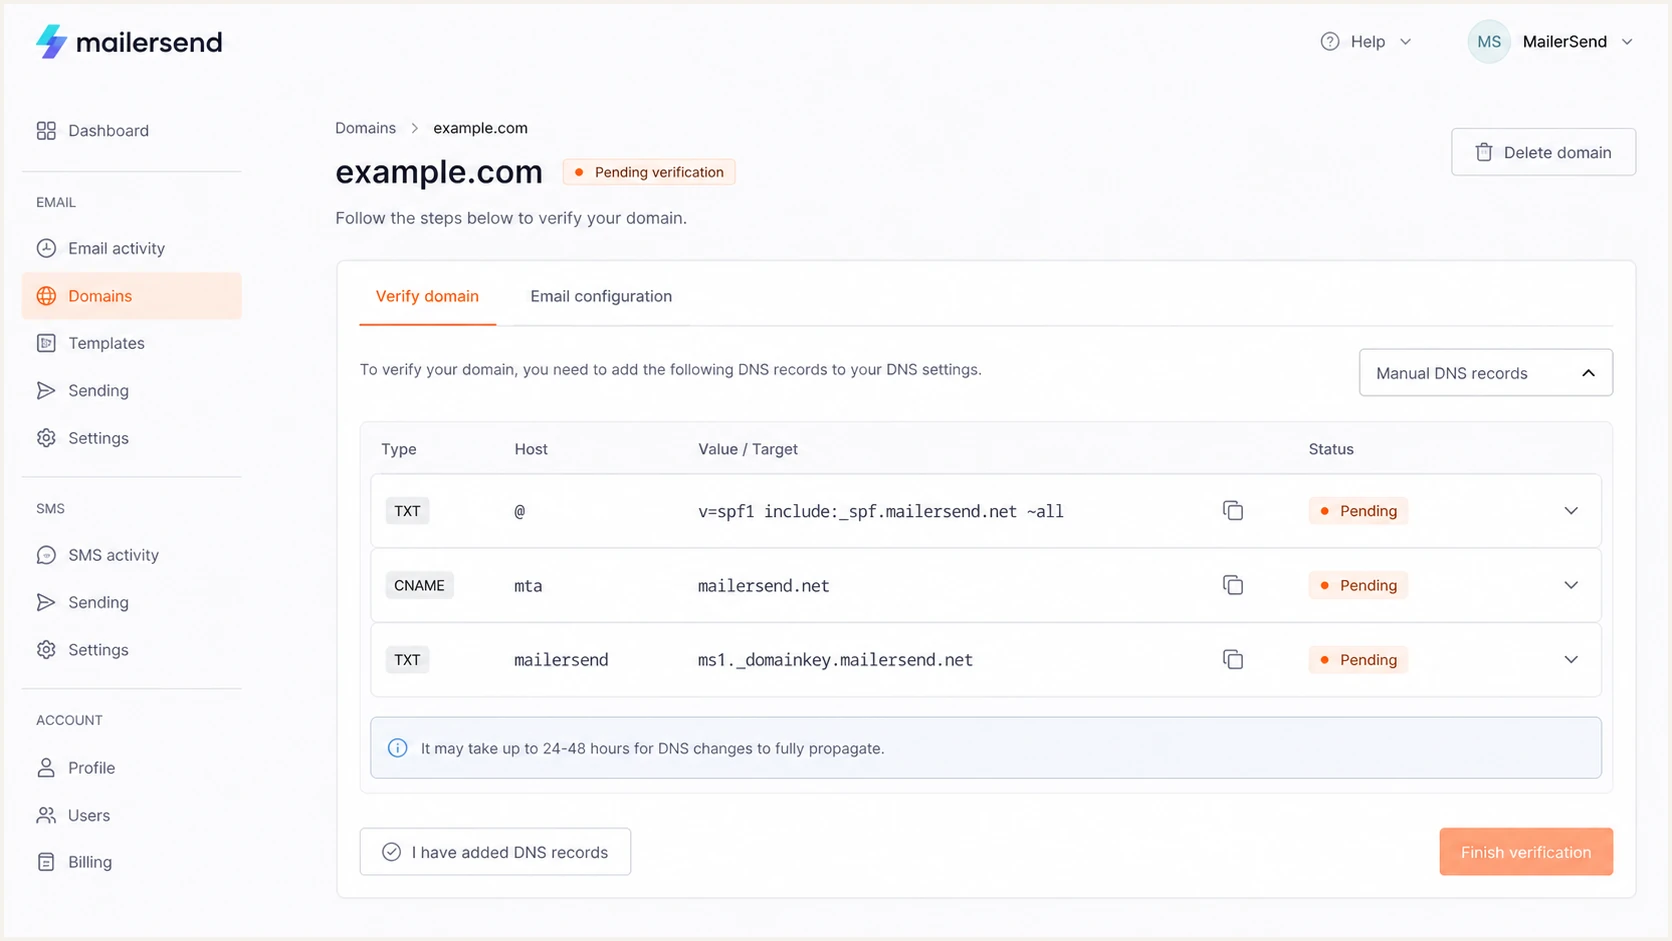Click the checkmark circle icon for DNS records added
The image size is (1672, 941).
pyautogui.click(x=391, y=852)
